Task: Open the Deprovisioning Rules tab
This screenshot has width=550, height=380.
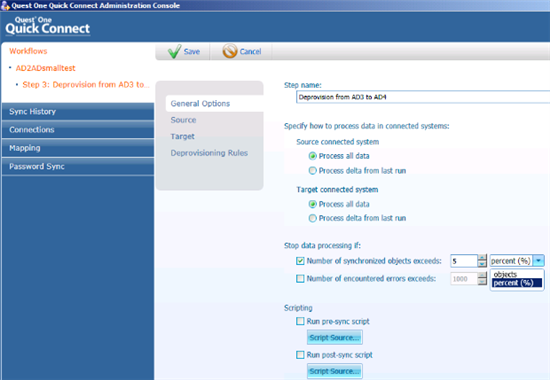Action: [x=209, y=153]
